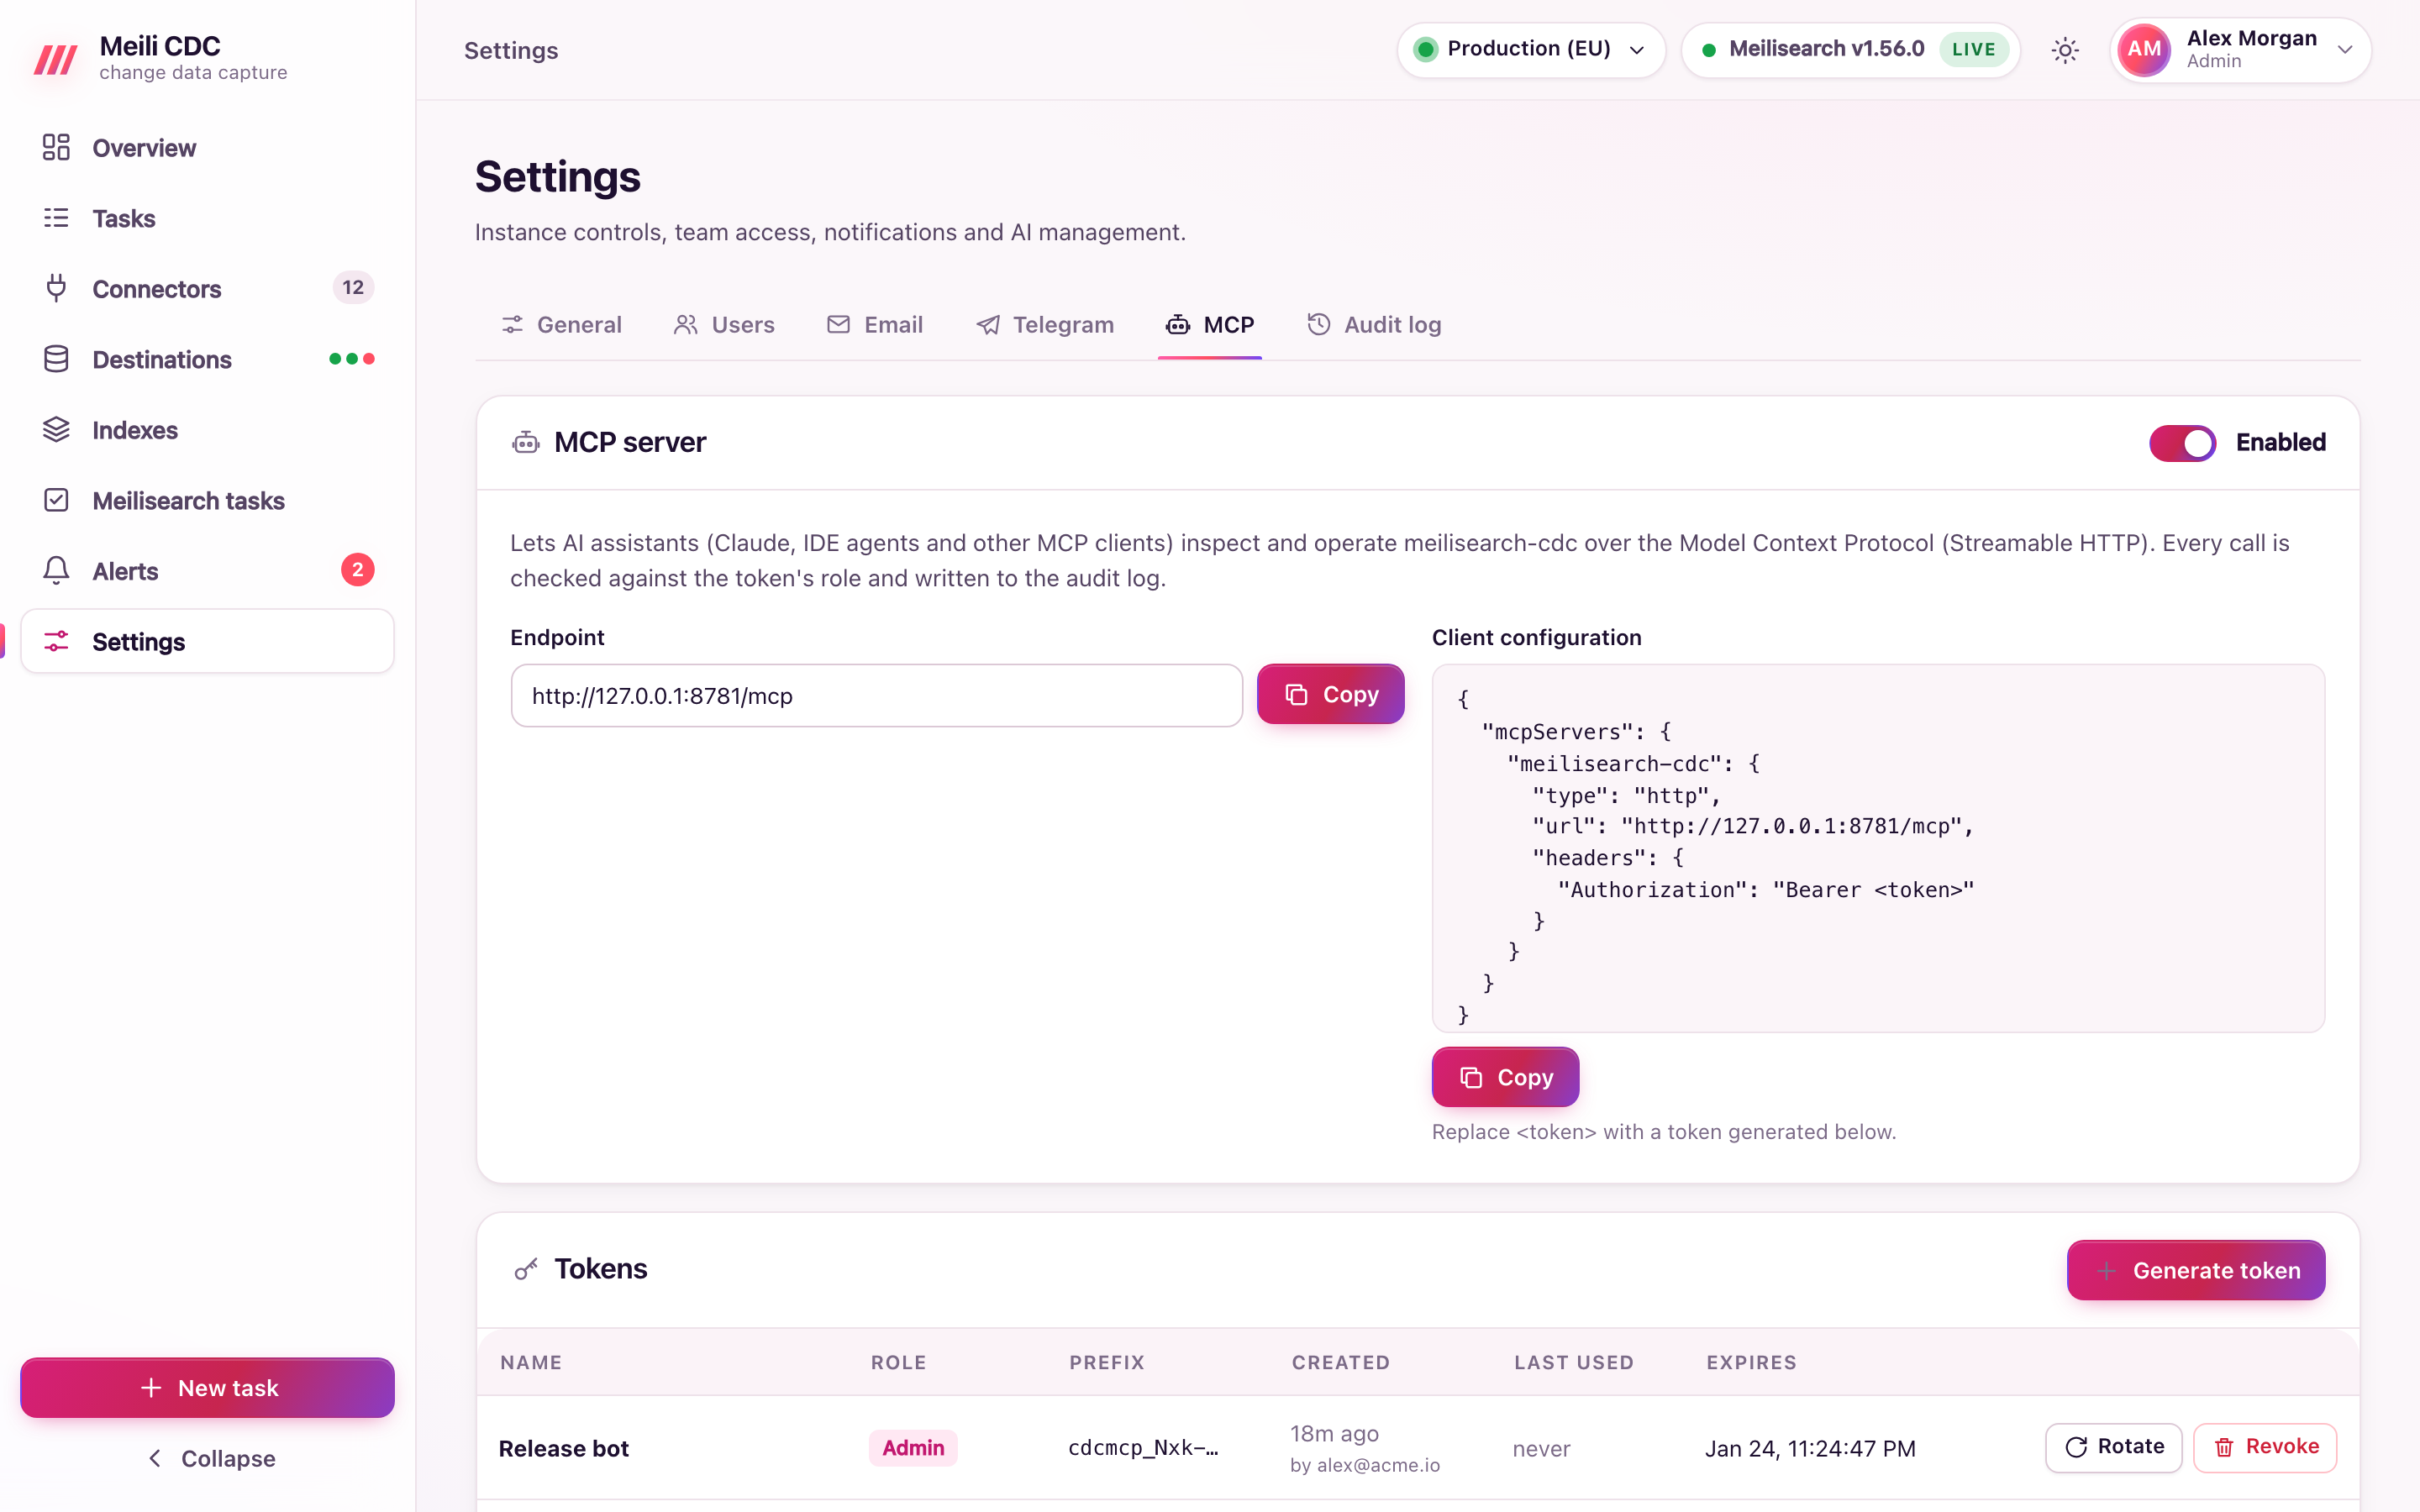Click the Meilisearch v1.56.0 LIVE status pill
2420x1512 pixels.
coord(1851,50)
